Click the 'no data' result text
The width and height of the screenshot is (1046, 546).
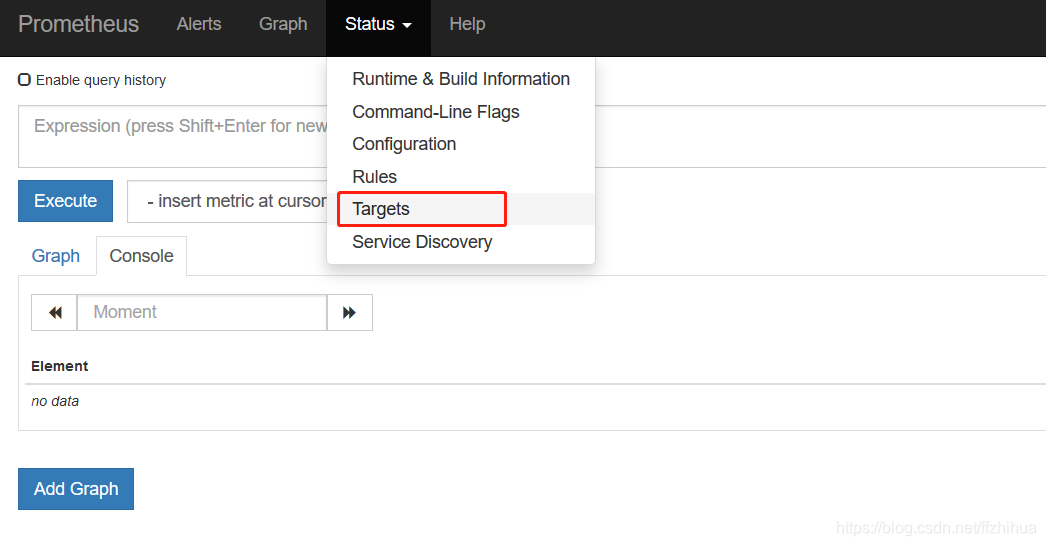click(55, 401)
